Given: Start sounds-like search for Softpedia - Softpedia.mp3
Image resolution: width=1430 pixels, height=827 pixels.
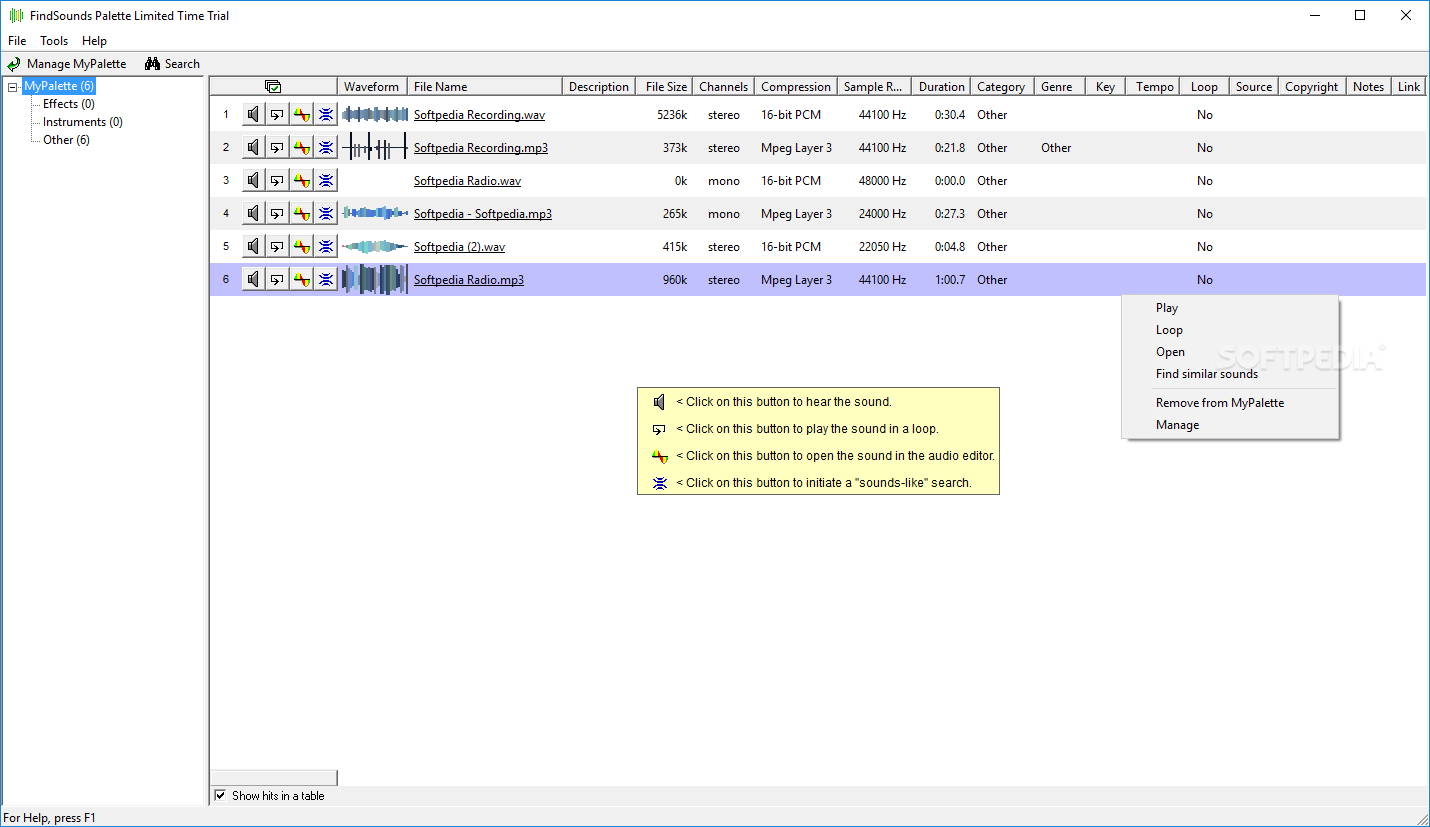Looking at the screenshot, I should coord(325,214).
